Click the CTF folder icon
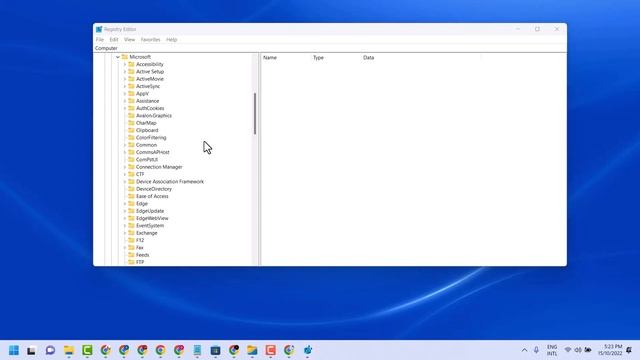This screenshot has width=640, height=360. coord(131,174)
